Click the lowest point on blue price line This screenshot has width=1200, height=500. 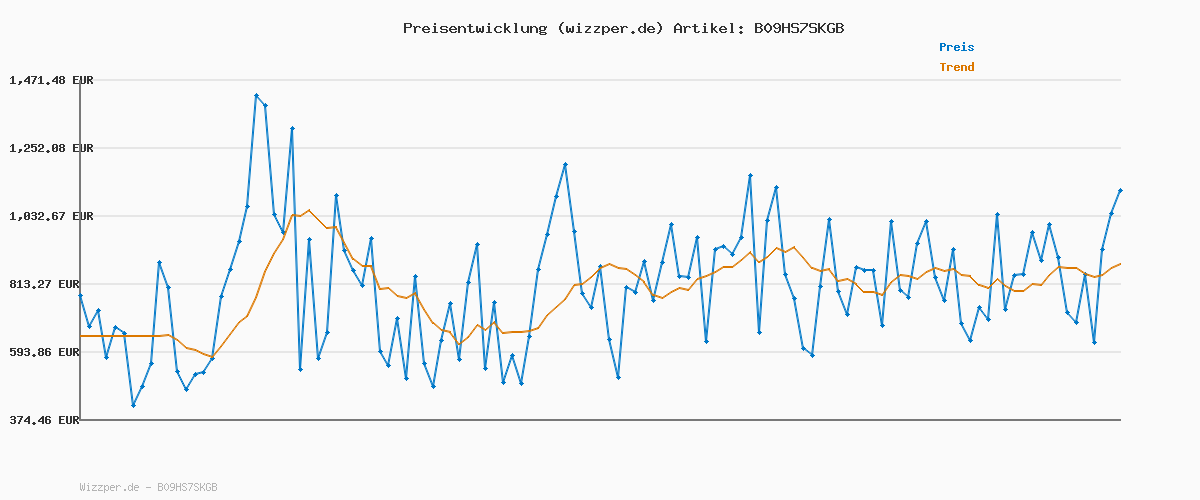(133, 405)
